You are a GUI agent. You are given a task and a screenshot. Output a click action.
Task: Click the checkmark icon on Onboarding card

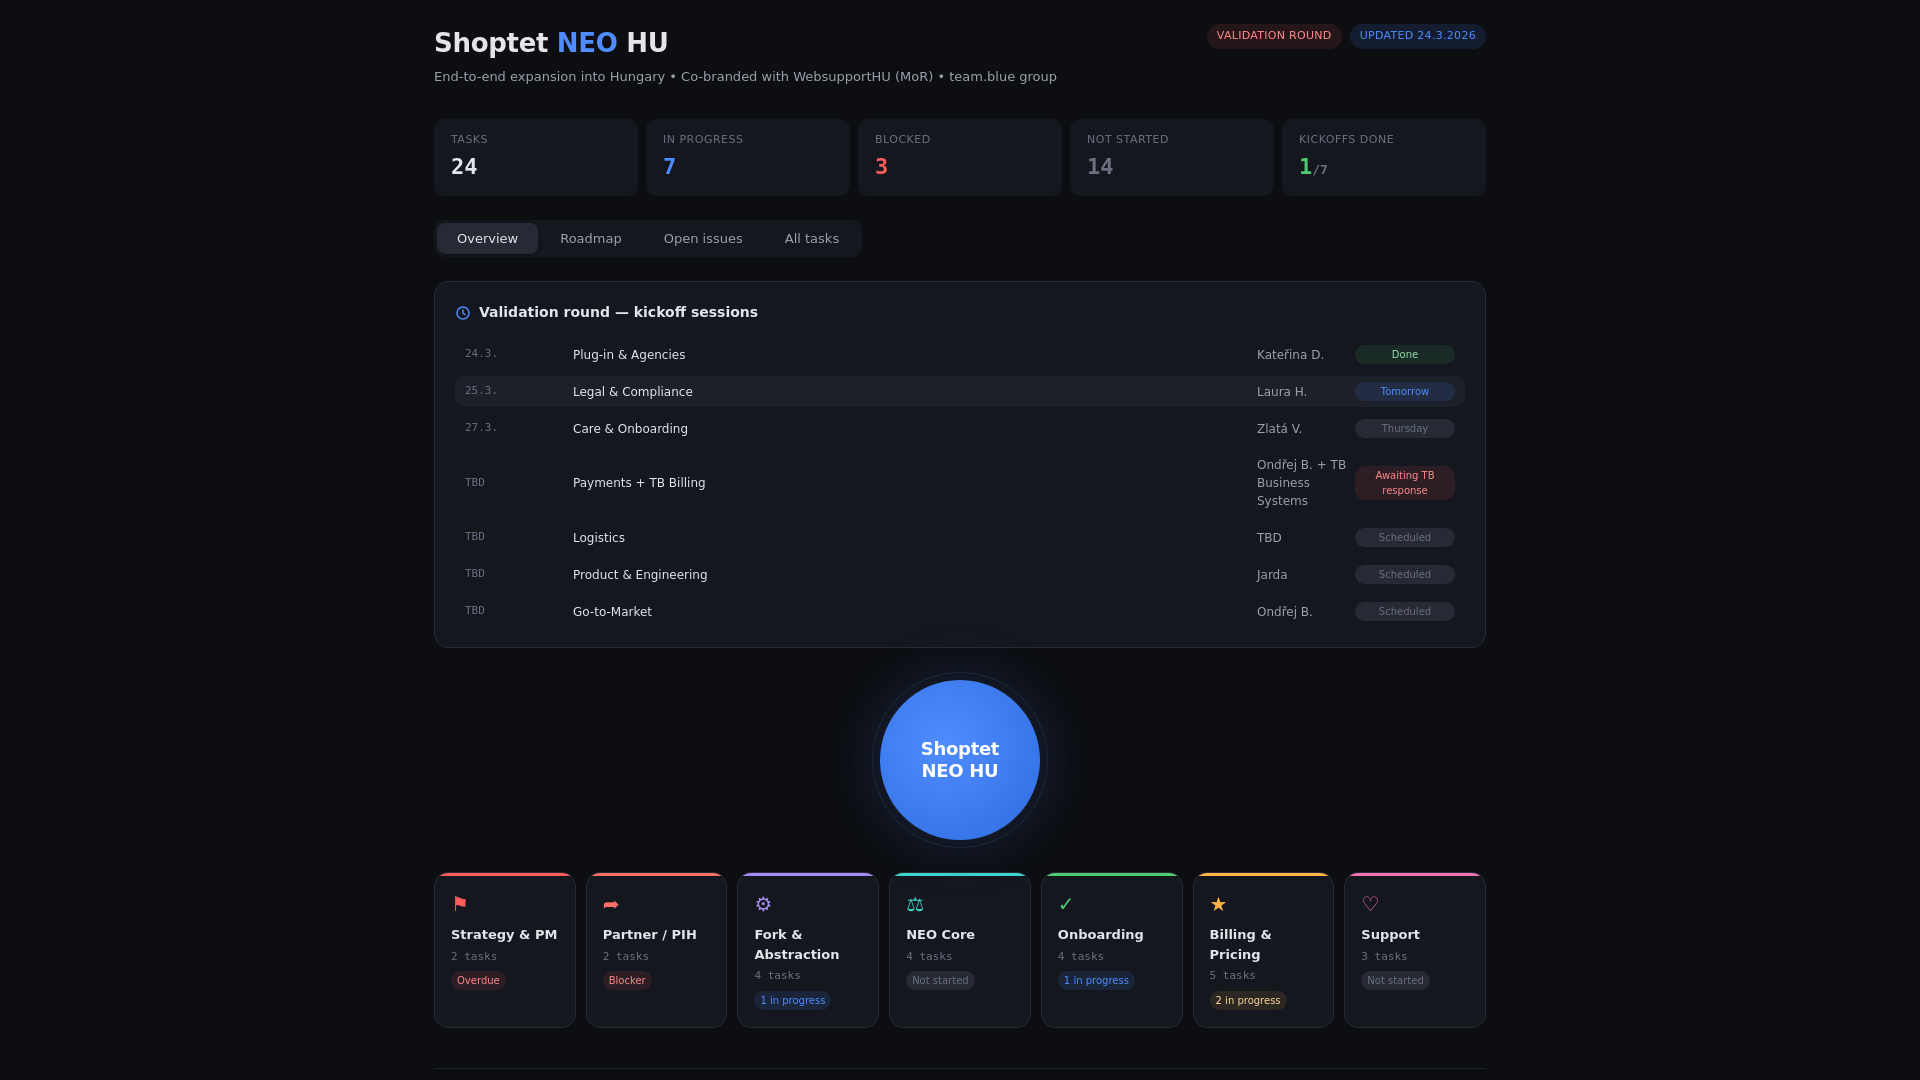coord(1066,904)
